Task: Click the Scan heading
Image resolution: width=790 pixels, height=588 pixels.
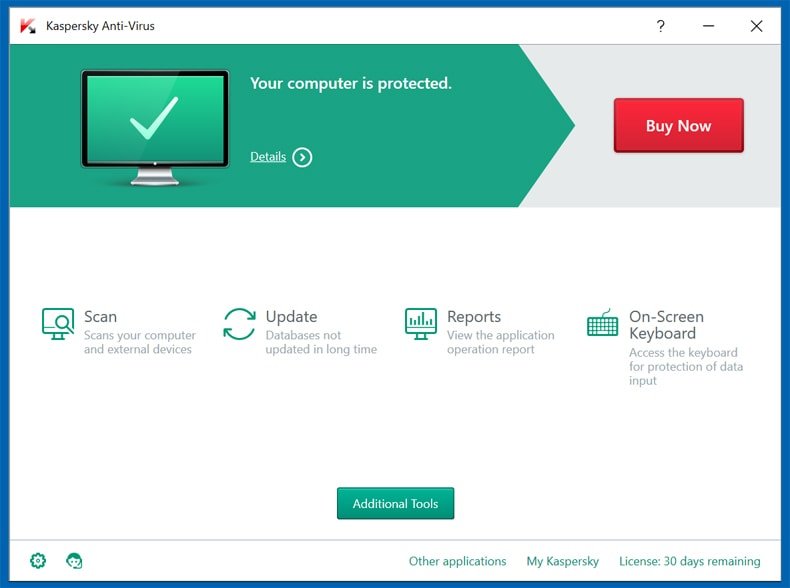Action: [100, 316]
